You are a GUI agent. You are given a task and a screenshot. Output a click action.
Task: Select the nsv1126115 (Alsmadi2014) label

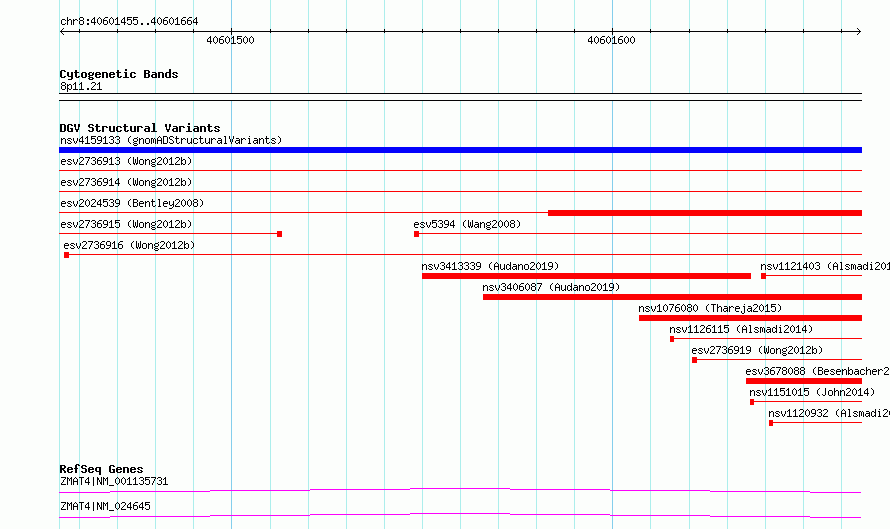(x=741, y=329)
